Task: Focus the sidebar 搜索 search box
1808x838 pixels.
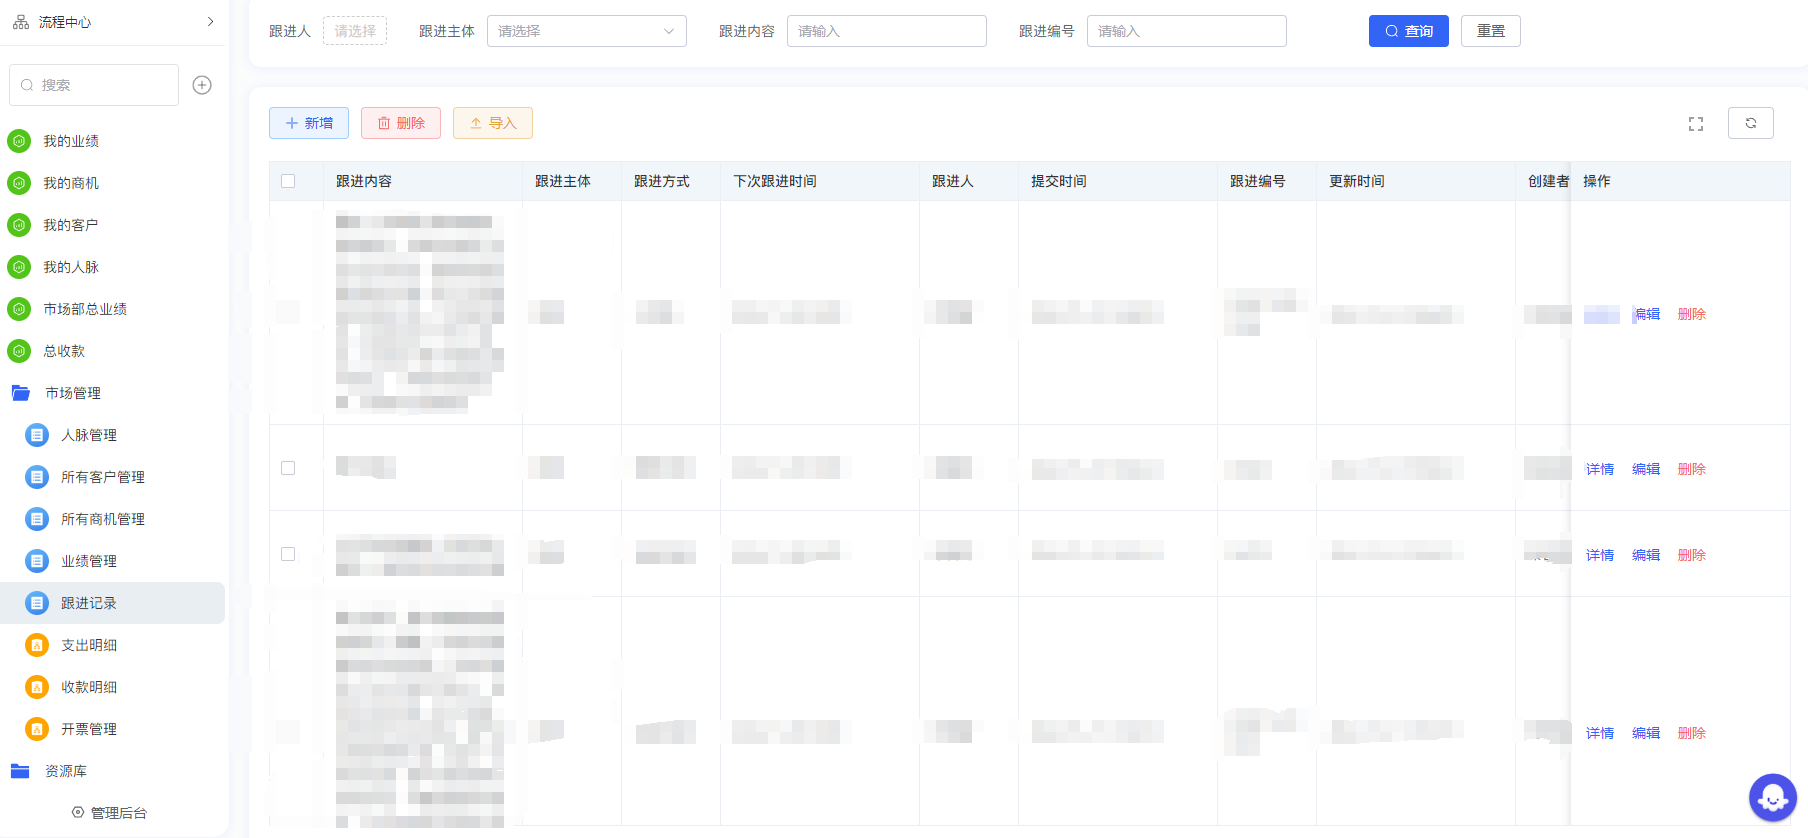Action: 94,85
